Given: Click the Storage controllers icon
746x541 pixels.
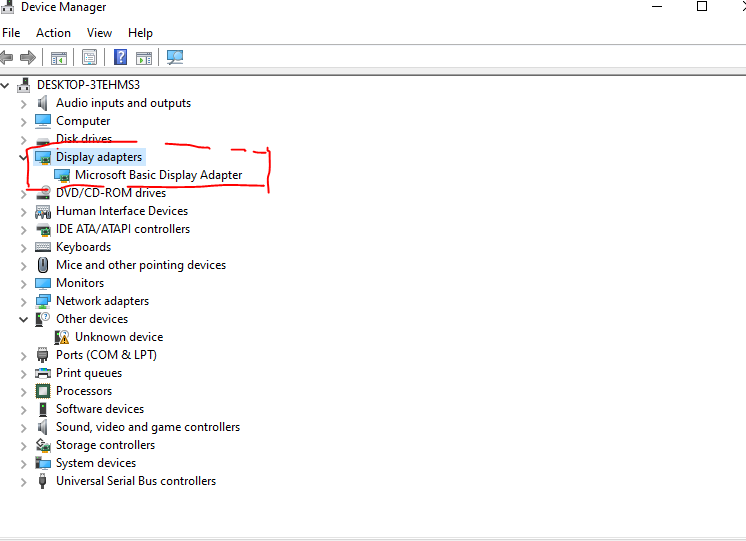Looking at the screenshot, I should click(43, 445).
